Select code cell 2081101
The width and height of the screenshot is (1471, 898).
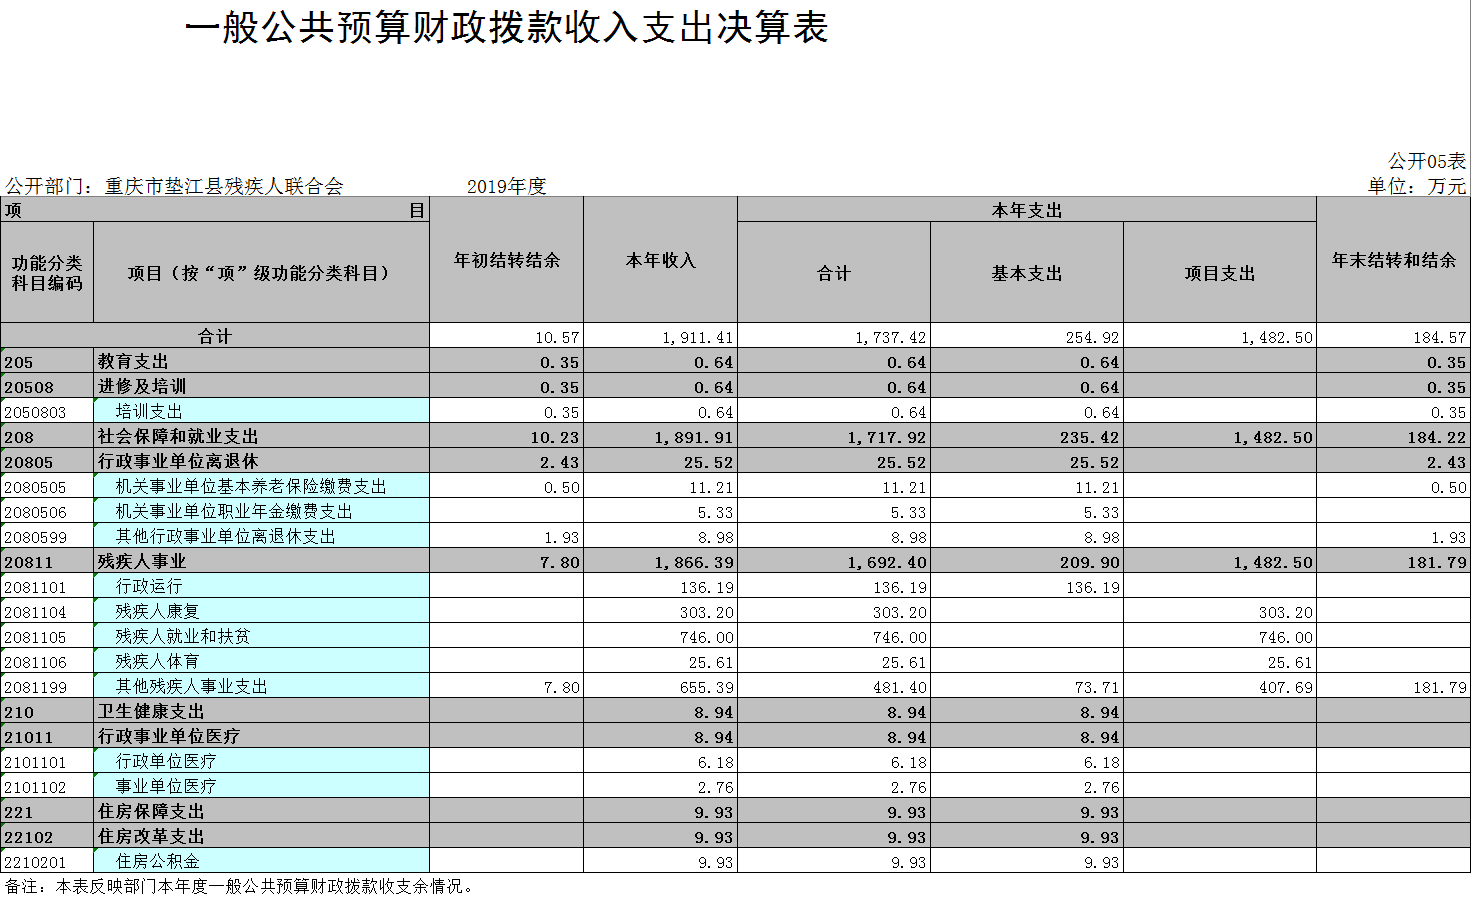point(47,586)
